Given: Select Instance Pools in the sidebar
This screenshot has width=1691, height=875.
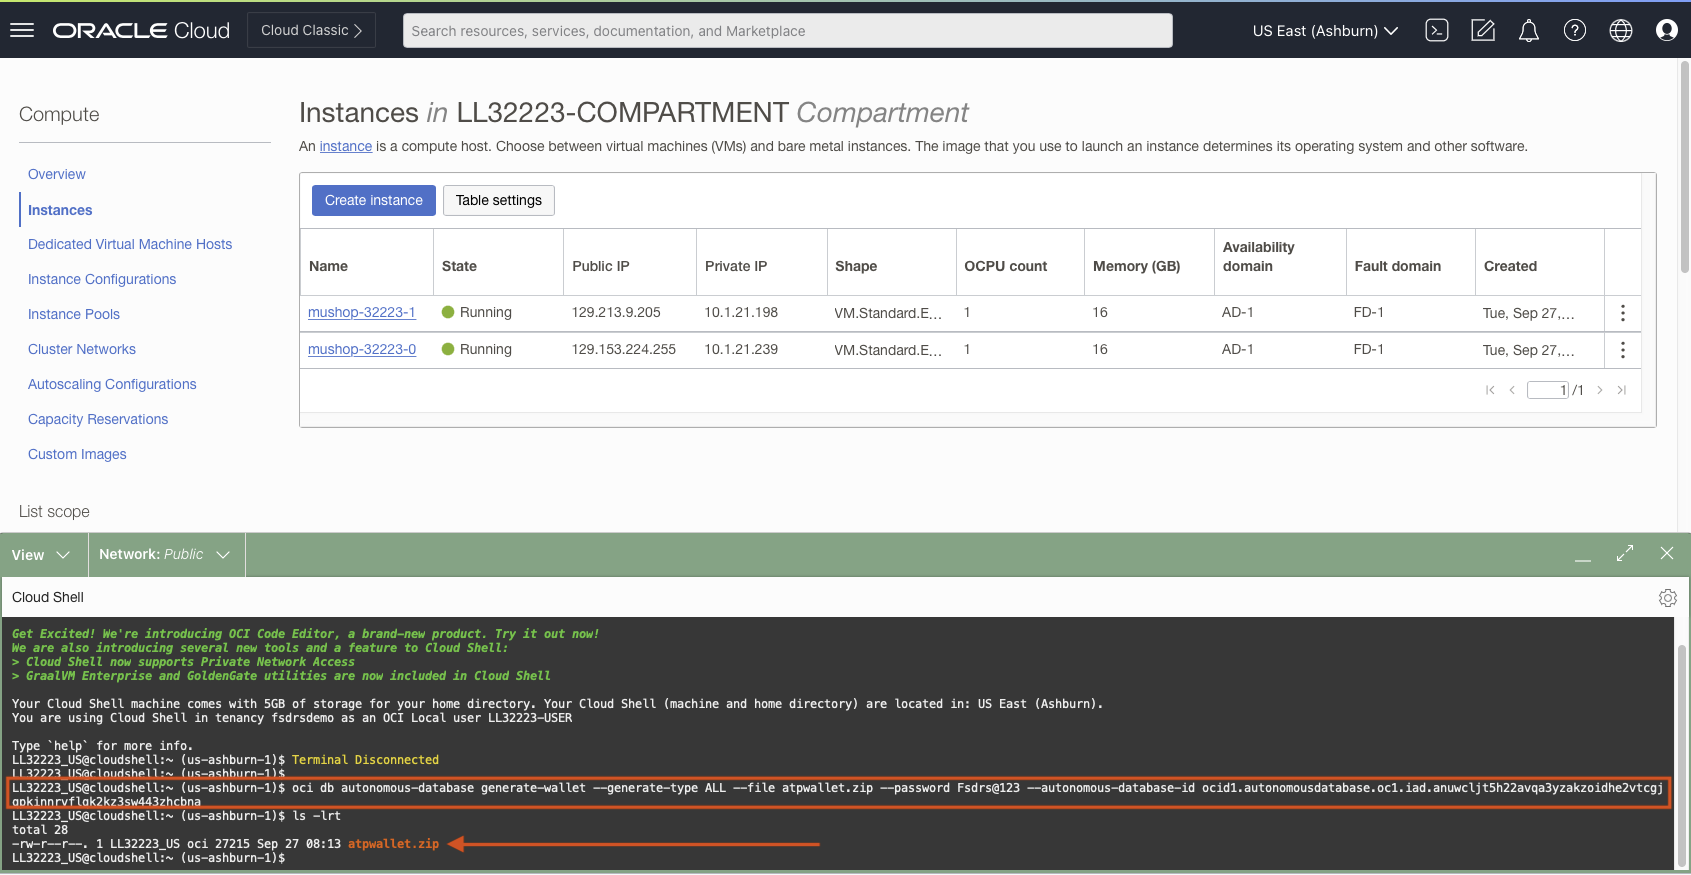Looking at the screenshot, I should pyautogui.click(x=74, y=314).
